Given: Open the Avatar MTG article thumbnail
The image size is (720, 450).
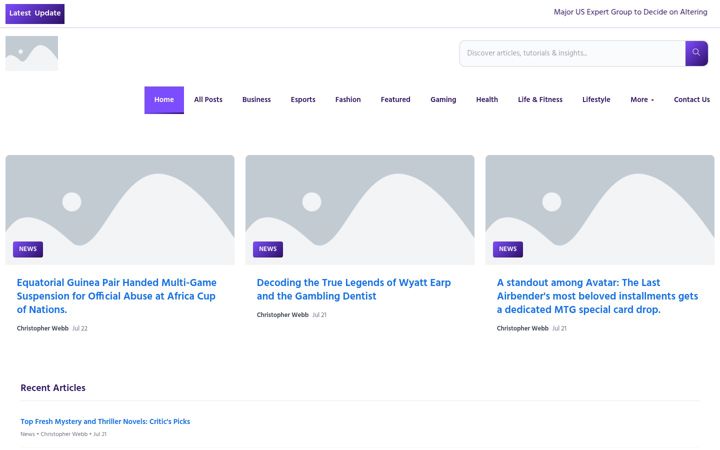Looking at the screenshot, I should (x=600, y=210).
